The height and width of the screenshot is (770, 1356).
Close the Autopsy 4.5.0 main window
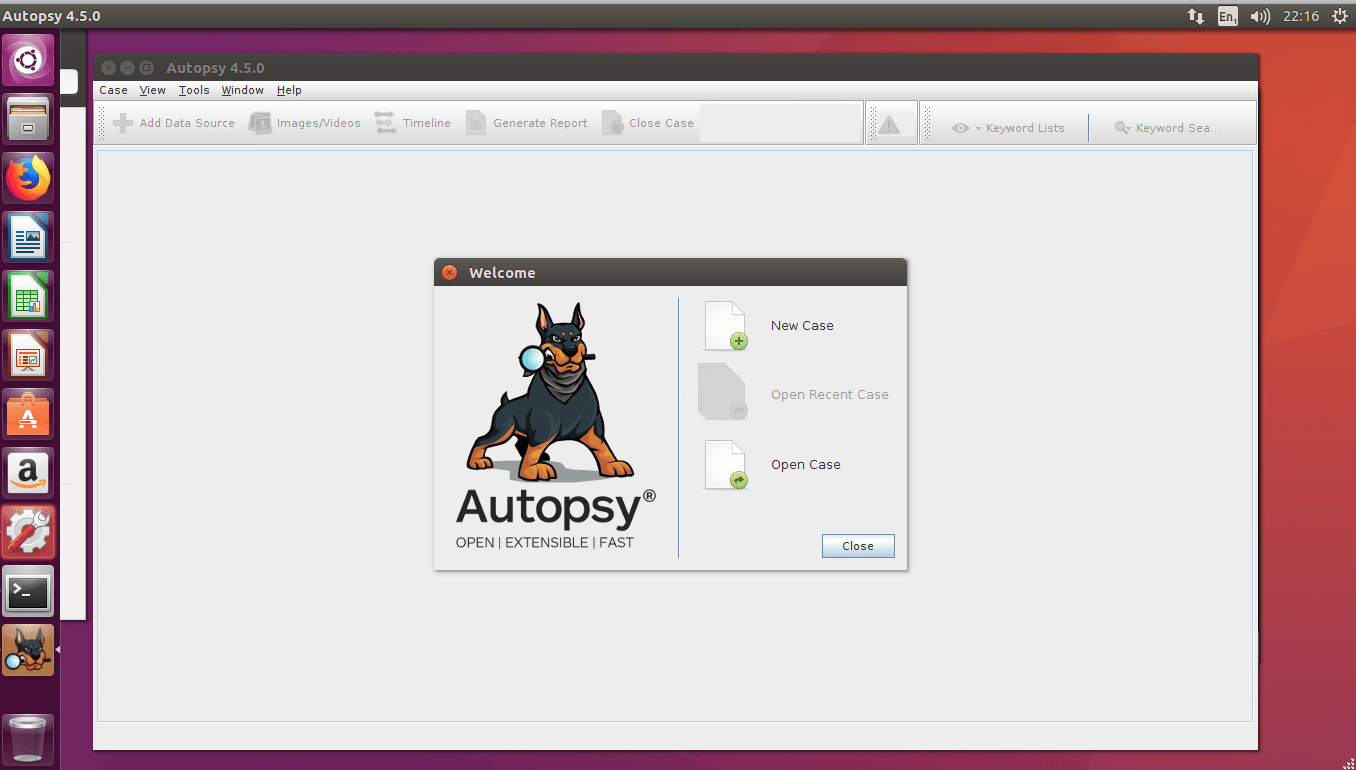click(108, 68)
